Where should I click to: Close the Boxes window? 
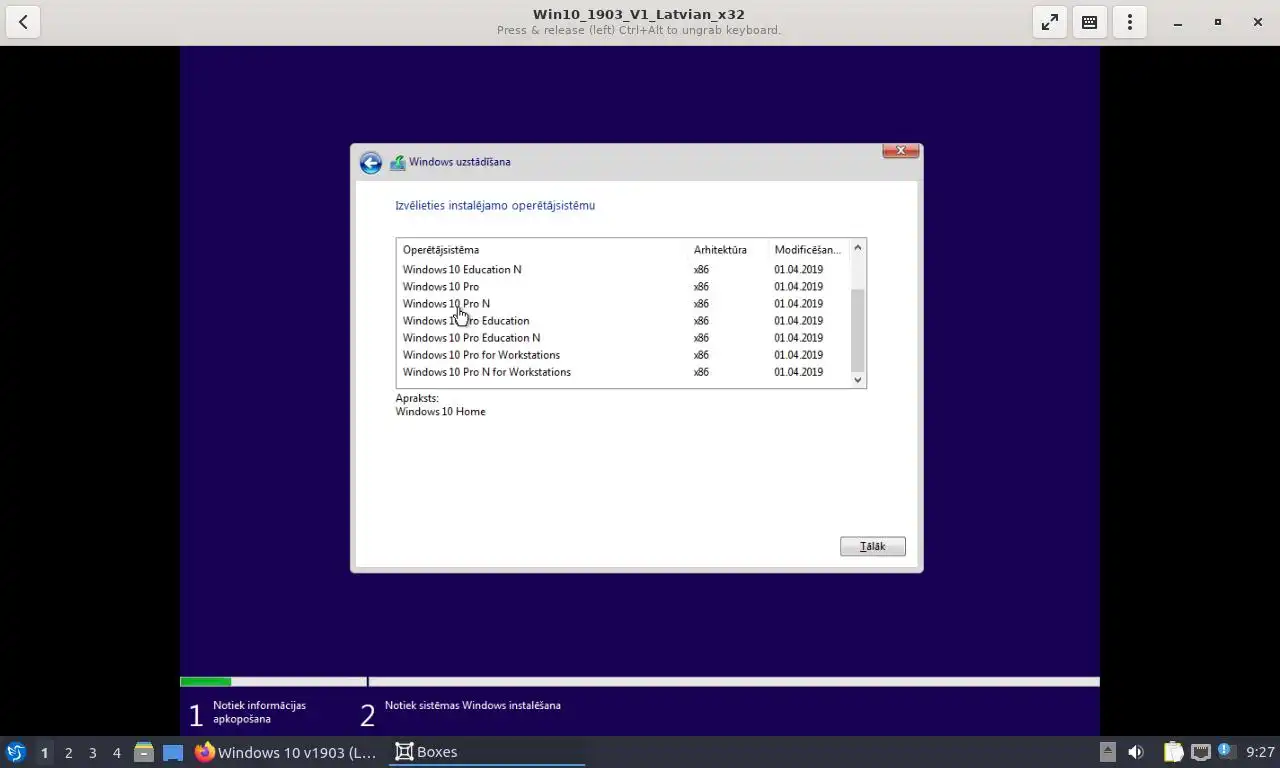(x=1258, y=22)
